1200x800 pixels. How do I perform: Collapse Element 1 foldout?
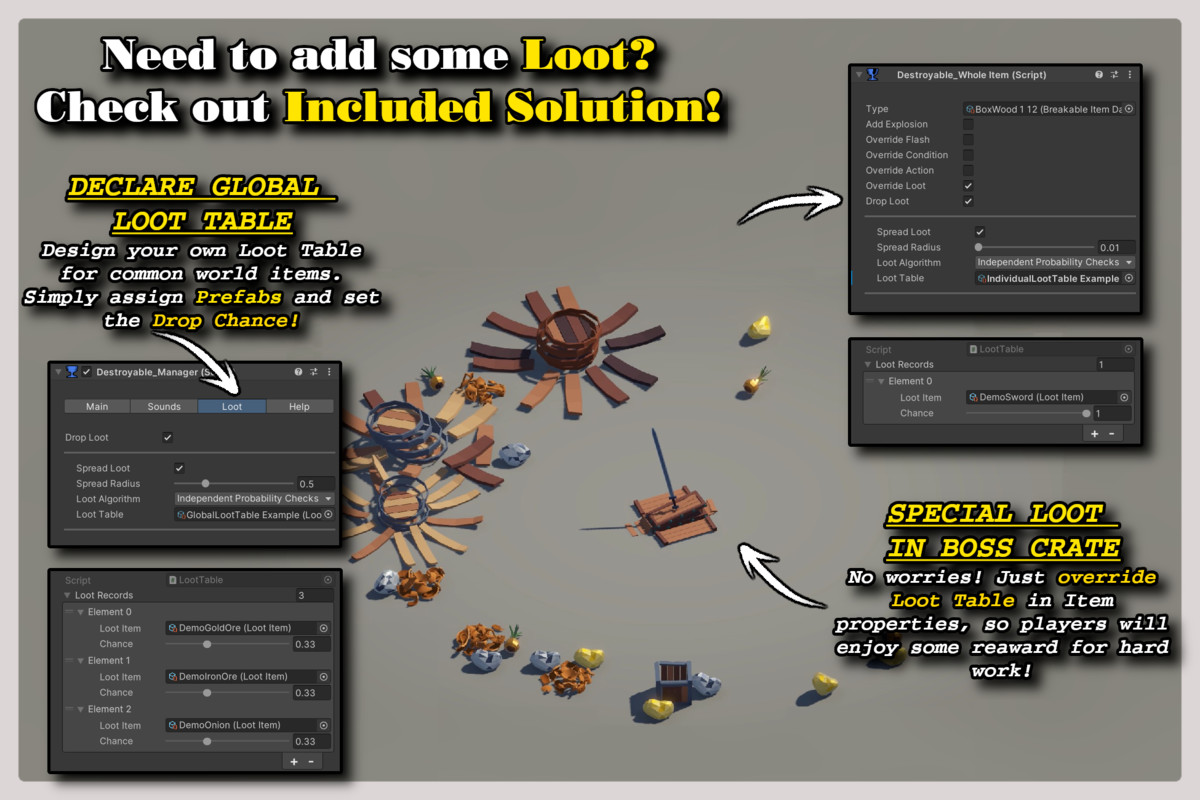pos(81,661)
